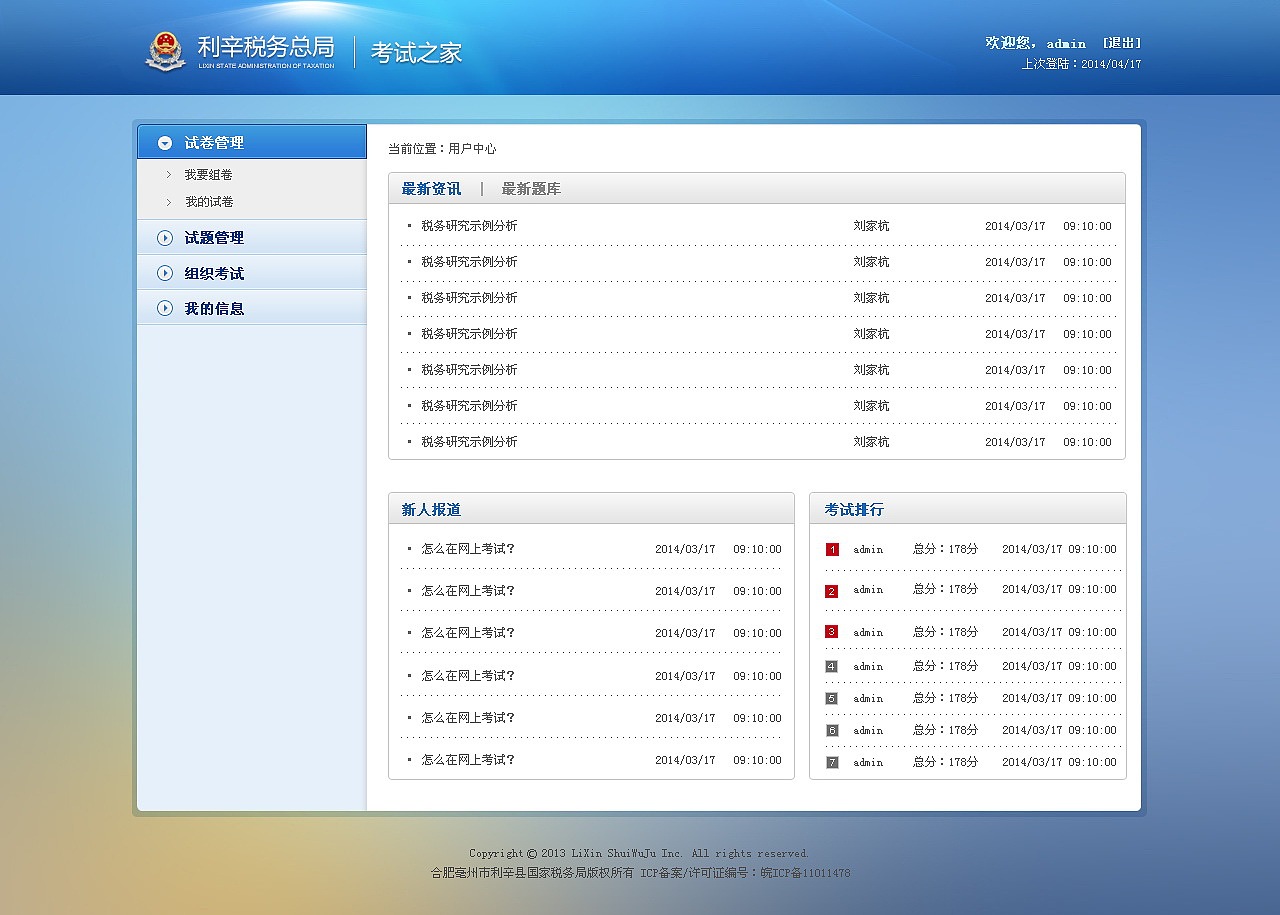1280x915 pixels.
Task: Click the admin username in welcome text
Action: 1066,44
